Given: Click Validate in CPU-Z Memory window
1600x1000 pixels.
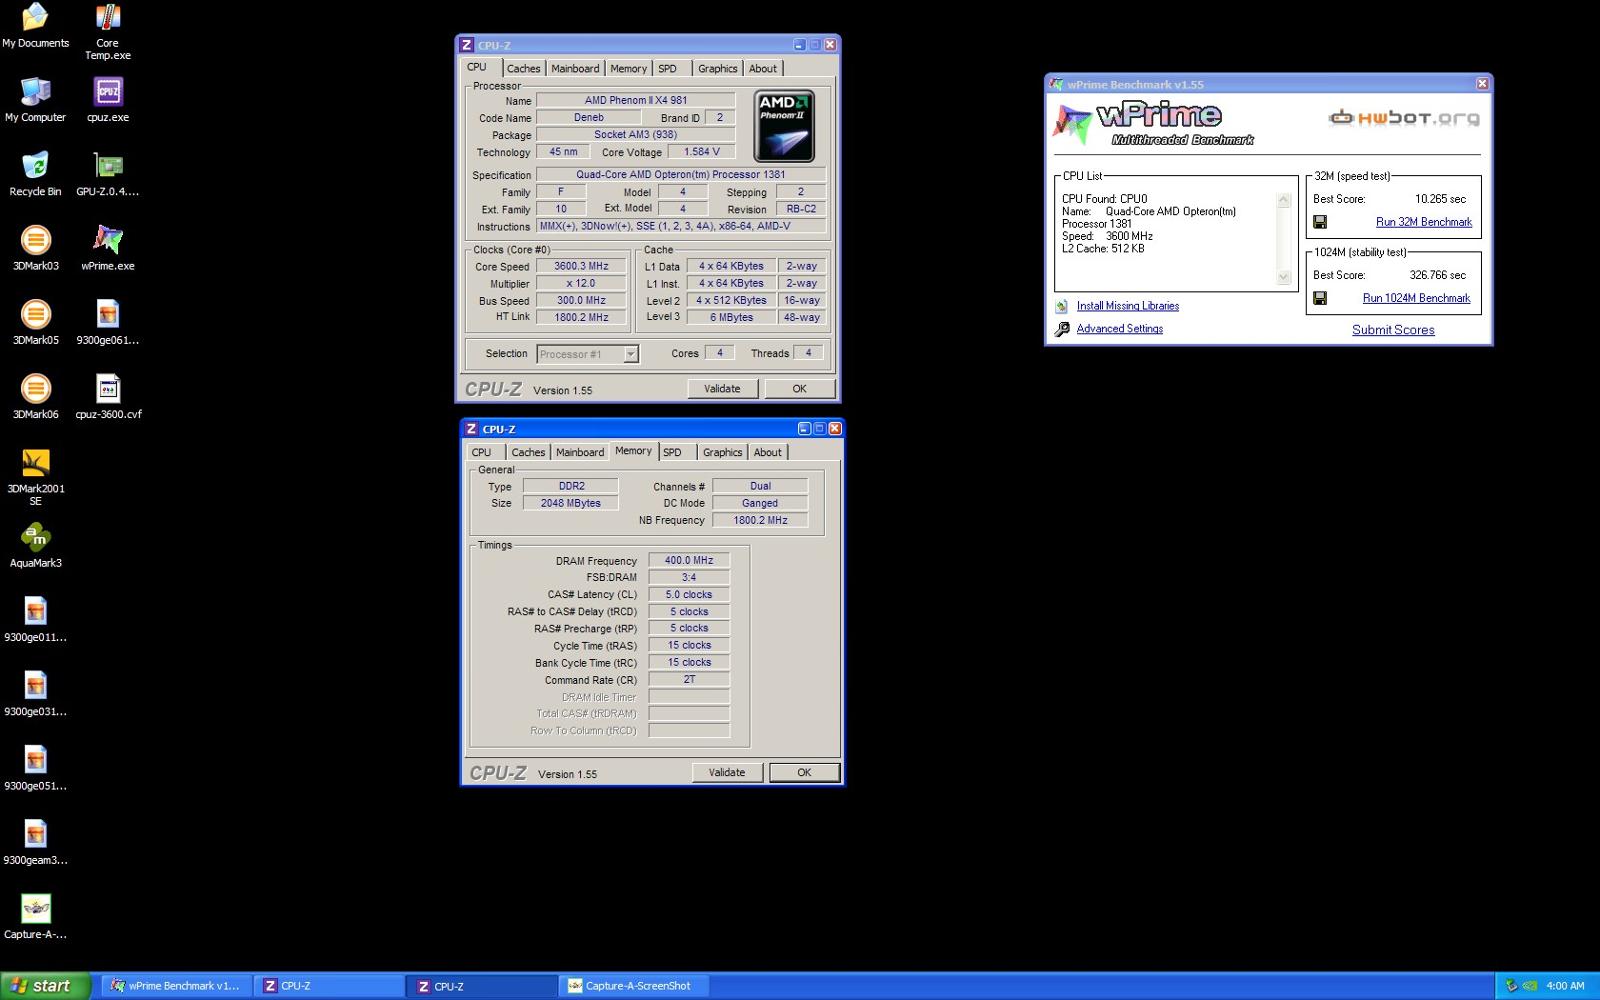Looking at the screenshot, I should (x=727, y=773).
